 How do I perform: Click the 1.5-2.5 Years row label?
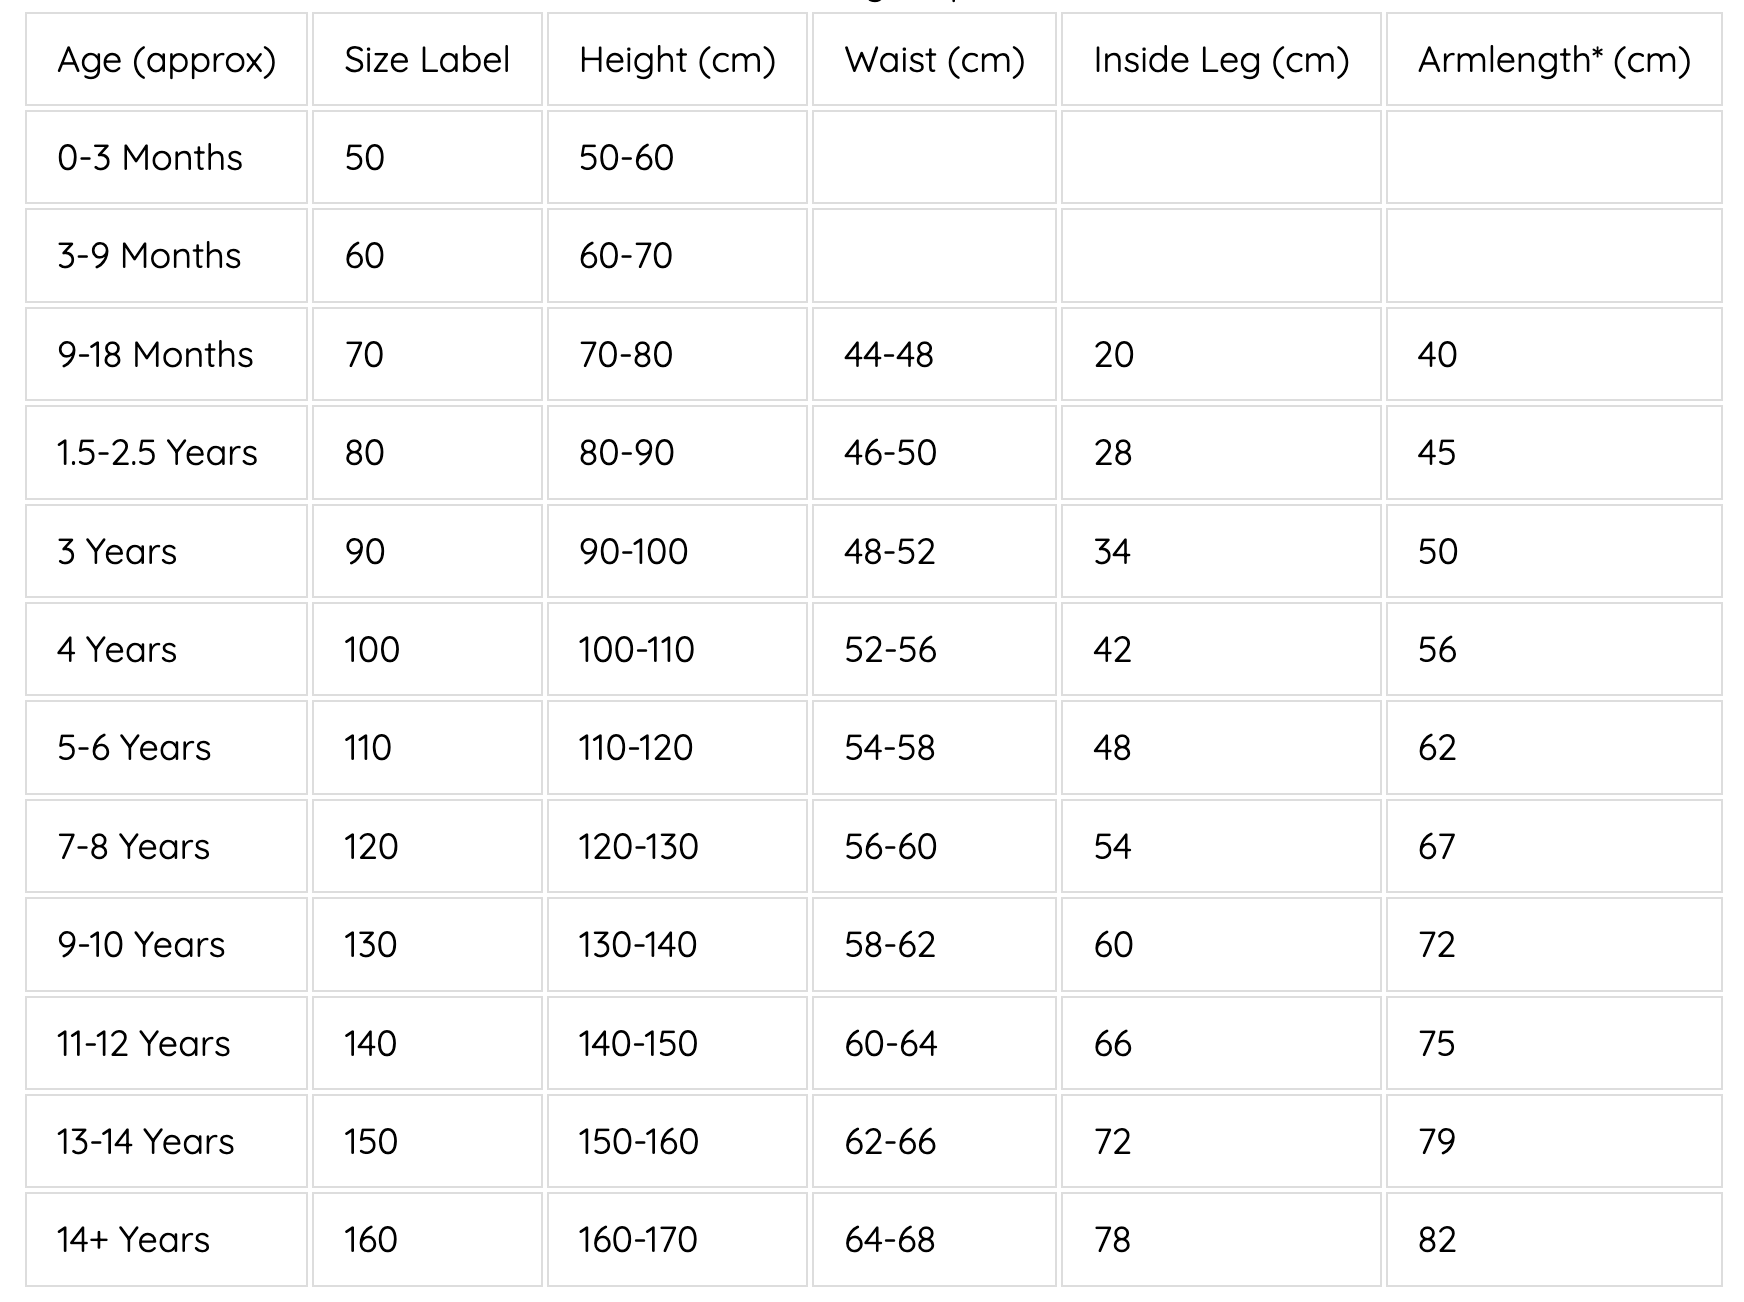pos(157,453)
